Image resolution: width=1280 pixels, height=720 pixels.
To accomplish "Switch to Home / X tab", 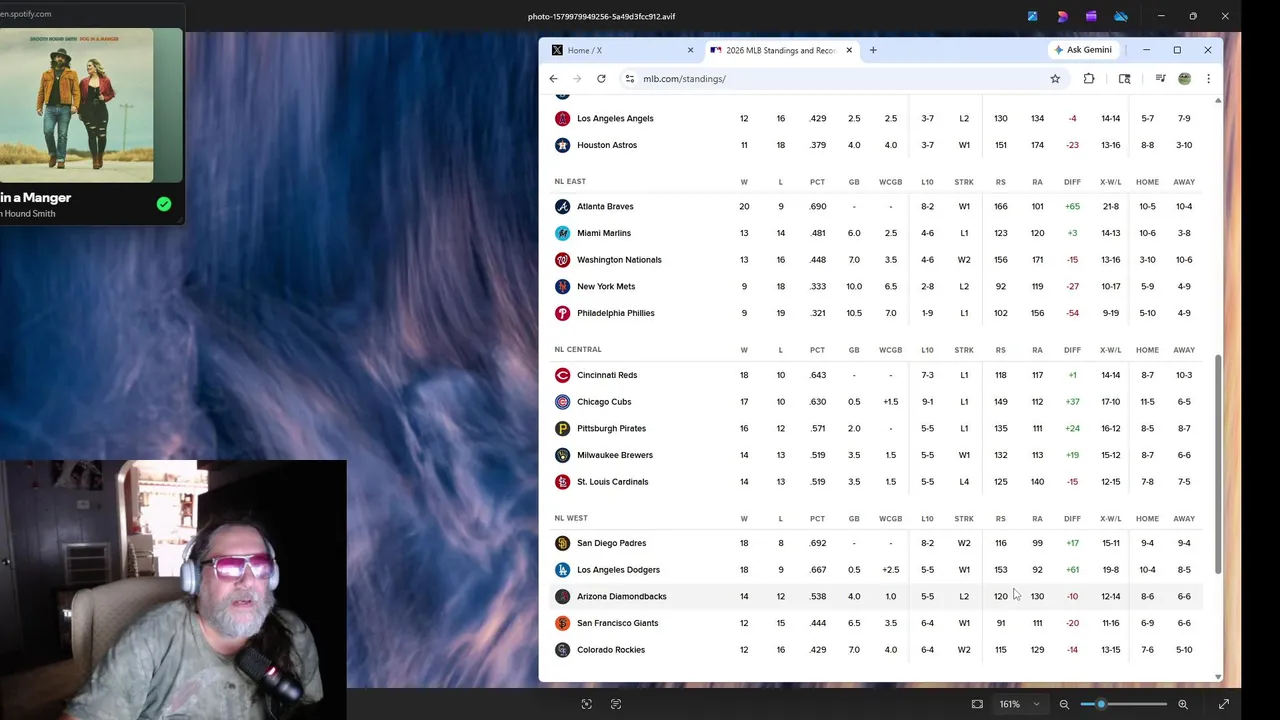I will coord(620,50).
